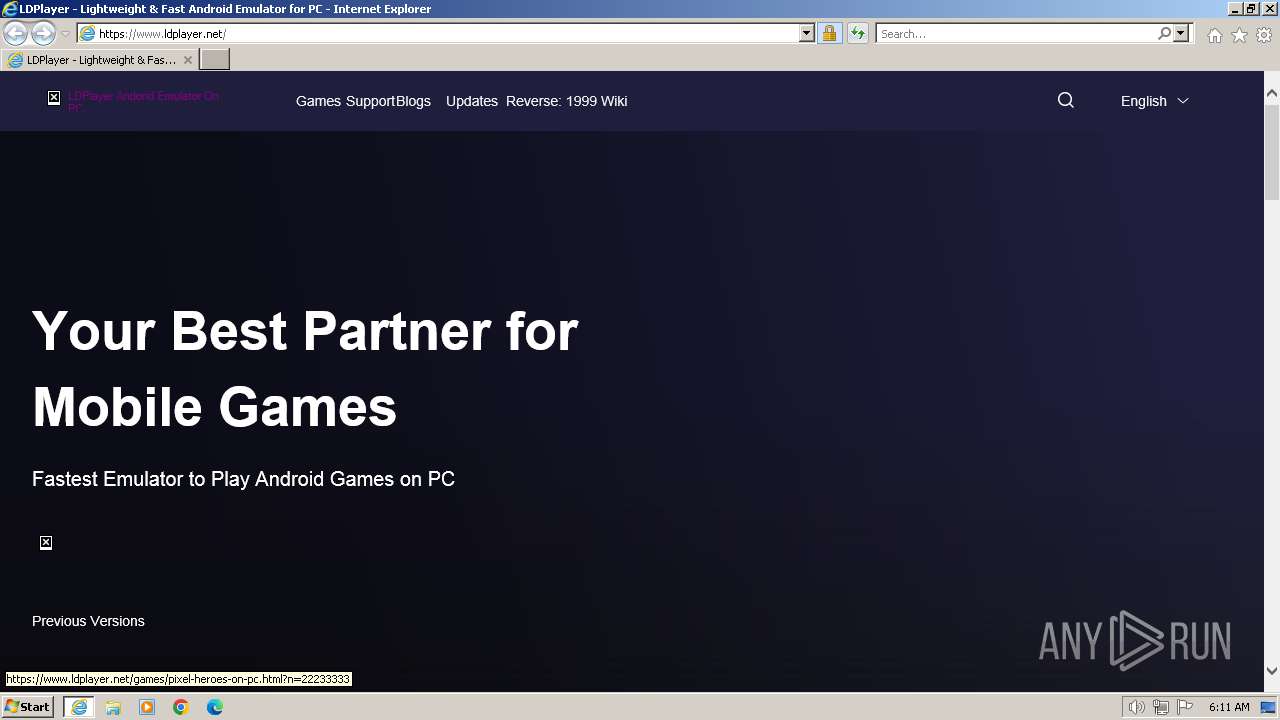Open the Home page icon
The height and width of the screenshot is (720, 1280).
coord(1214,35)
